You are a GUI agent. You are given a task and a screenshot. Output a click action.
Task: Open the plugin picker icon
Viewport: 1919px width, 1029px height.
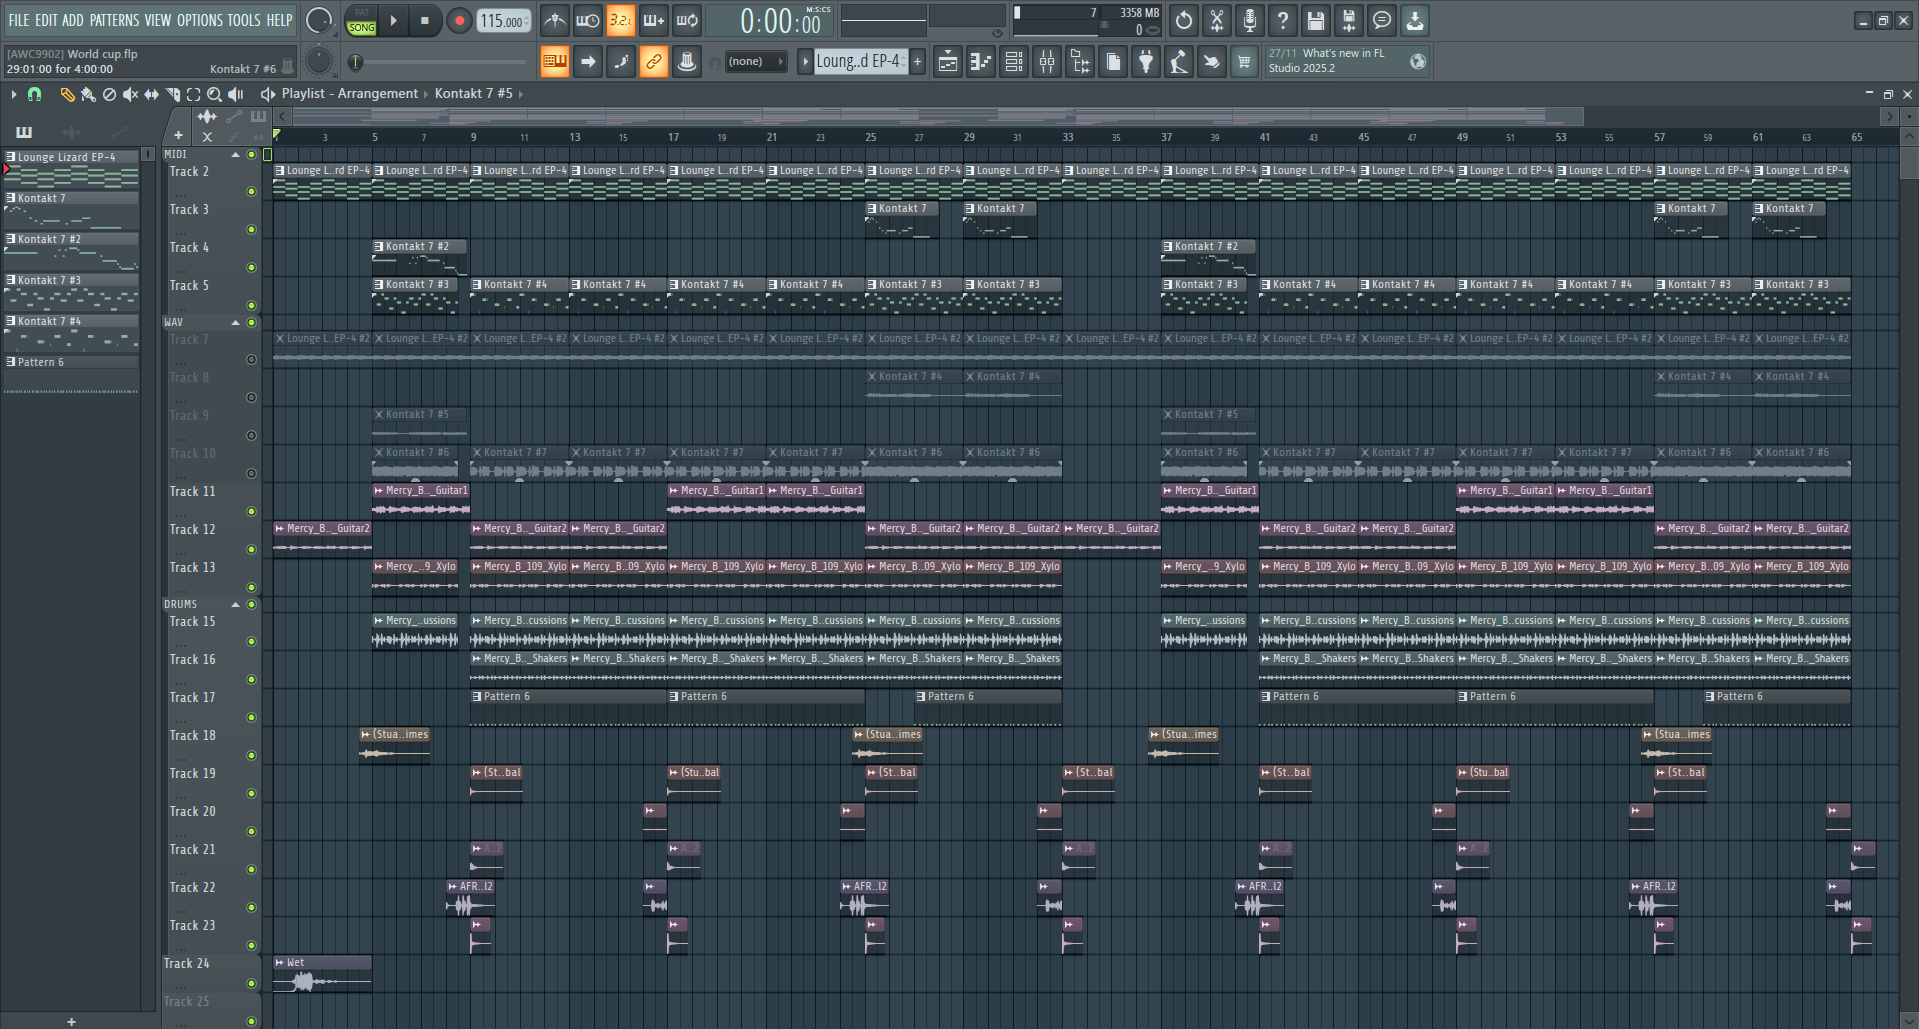[1146, 61]
